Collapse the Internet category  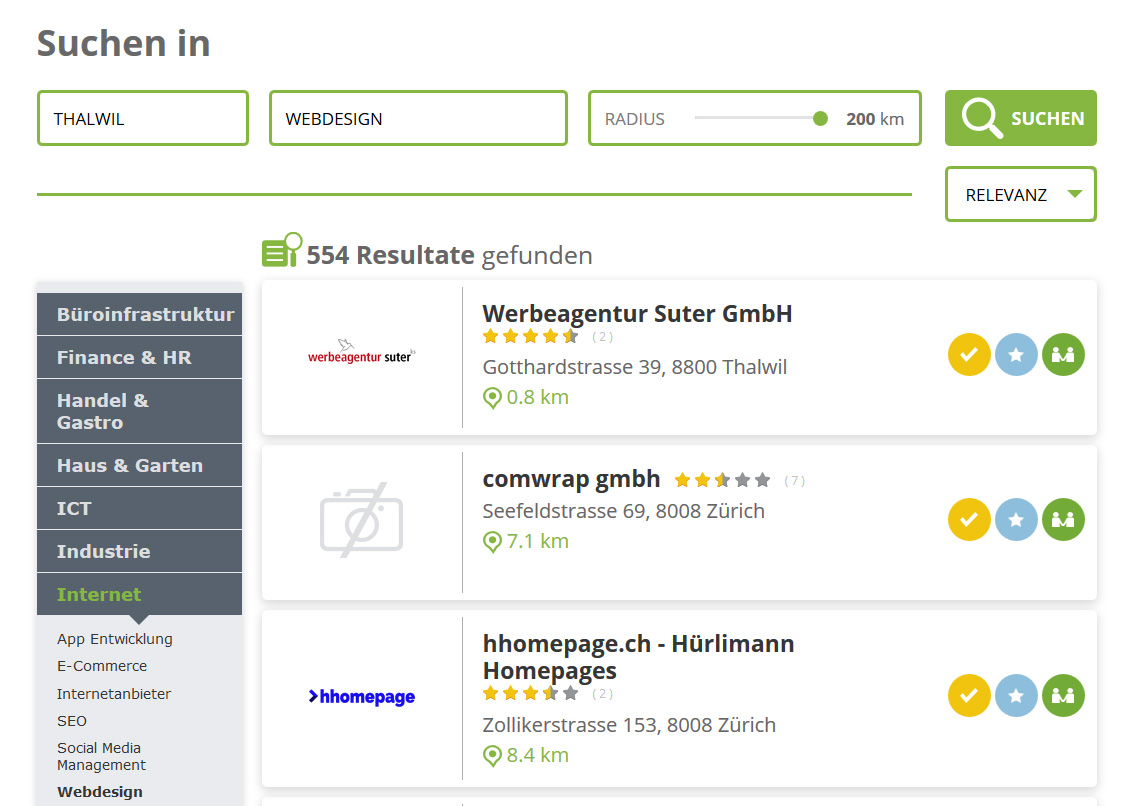tap(140, 595)
